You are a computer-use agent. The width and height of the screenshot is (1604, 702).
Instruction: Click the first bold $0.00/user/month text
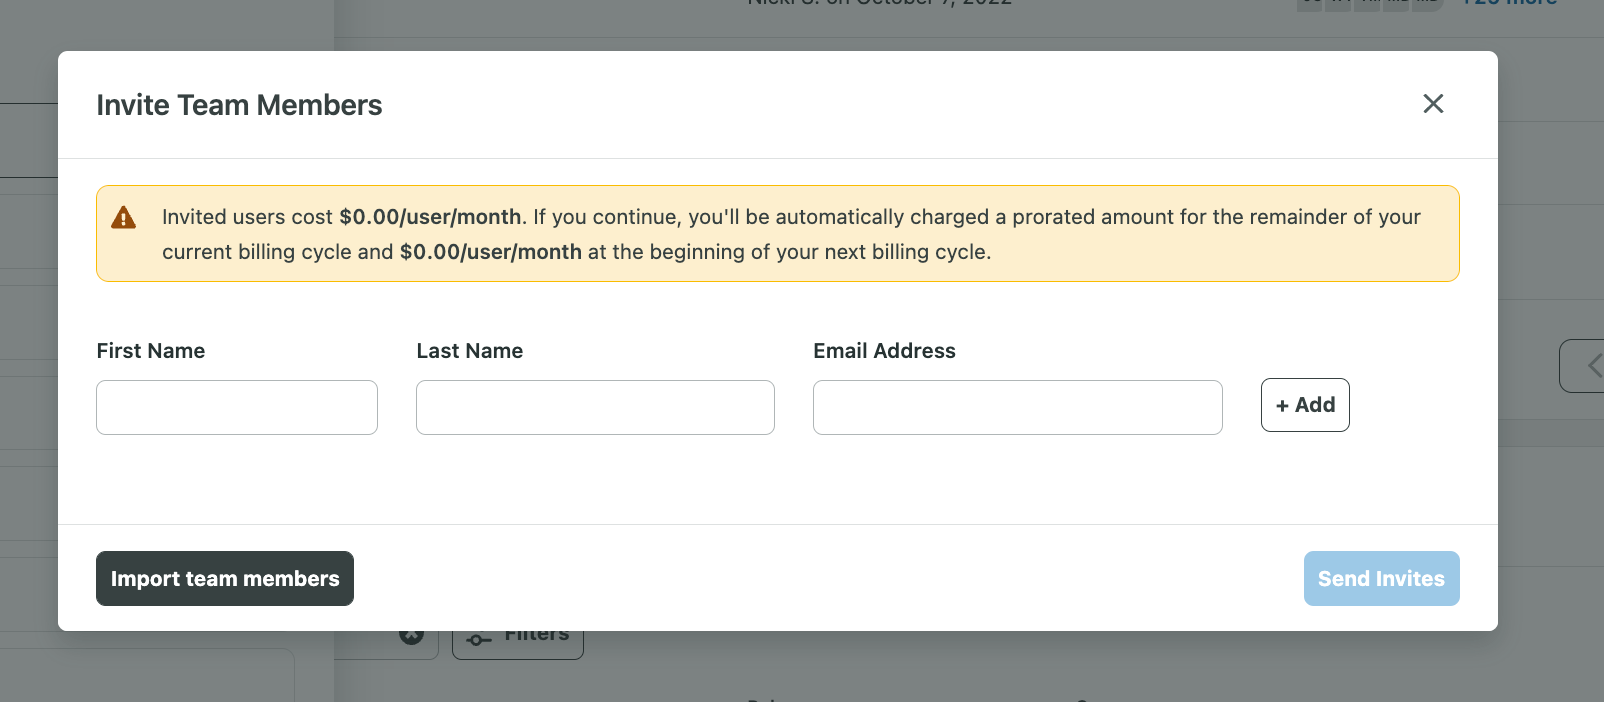click(430, 217)
